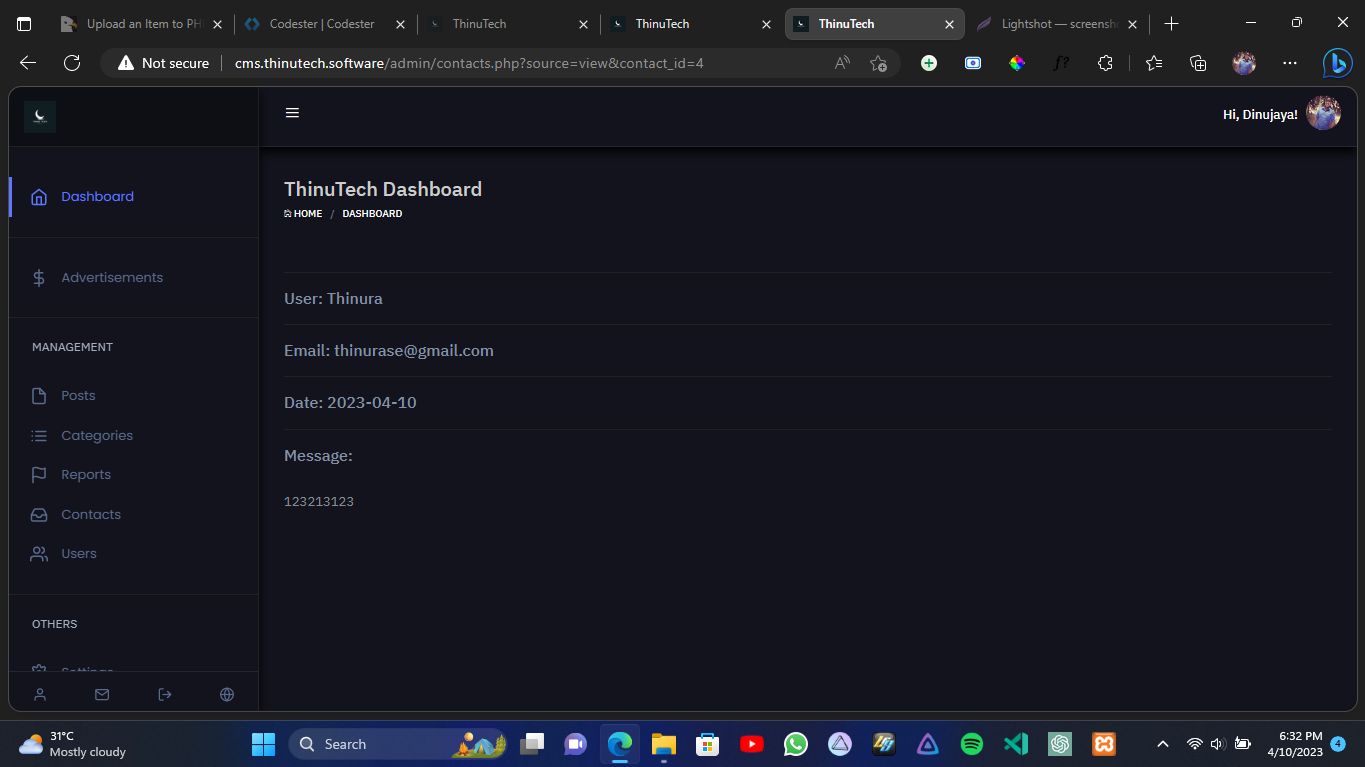Click the 'ThinuTech Dashboard' heading

(383, 189)
